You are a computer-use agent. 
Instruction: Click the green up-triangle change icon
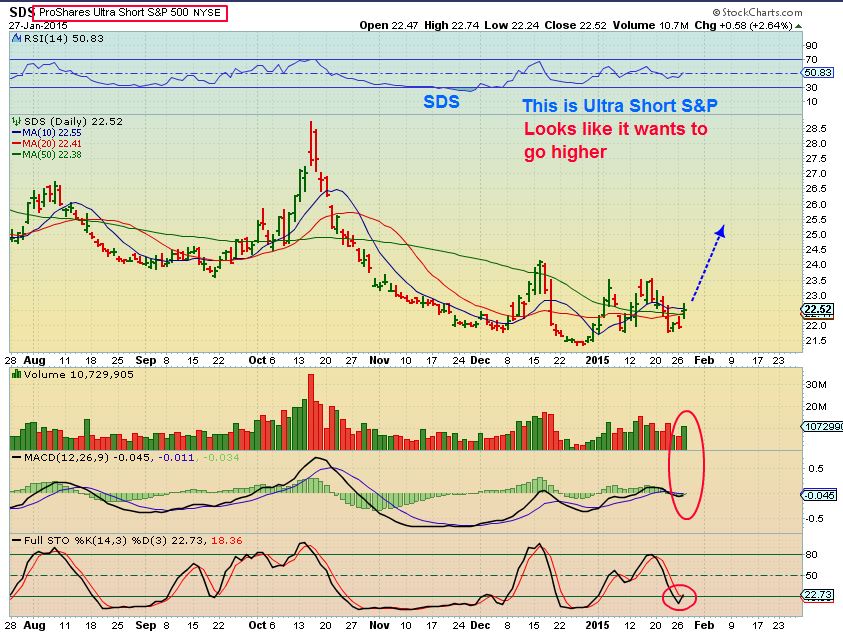pyautogui.click(x=798, y=26)
